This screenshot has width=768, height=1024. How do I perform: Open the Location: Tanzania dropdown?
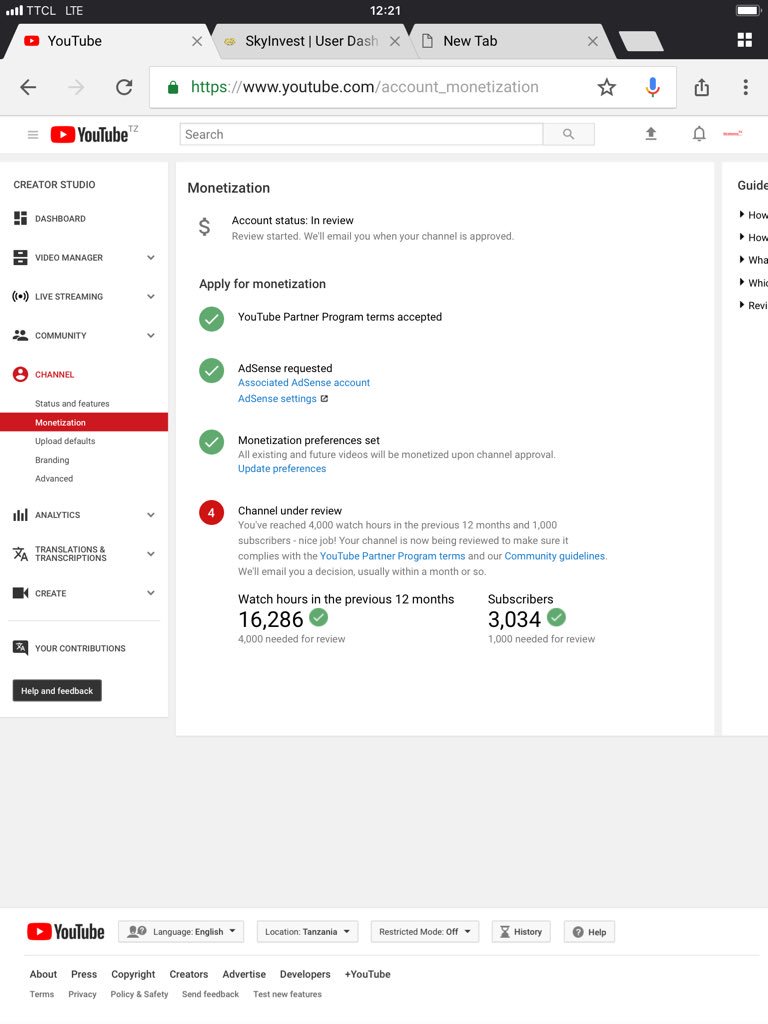point(308,931)
